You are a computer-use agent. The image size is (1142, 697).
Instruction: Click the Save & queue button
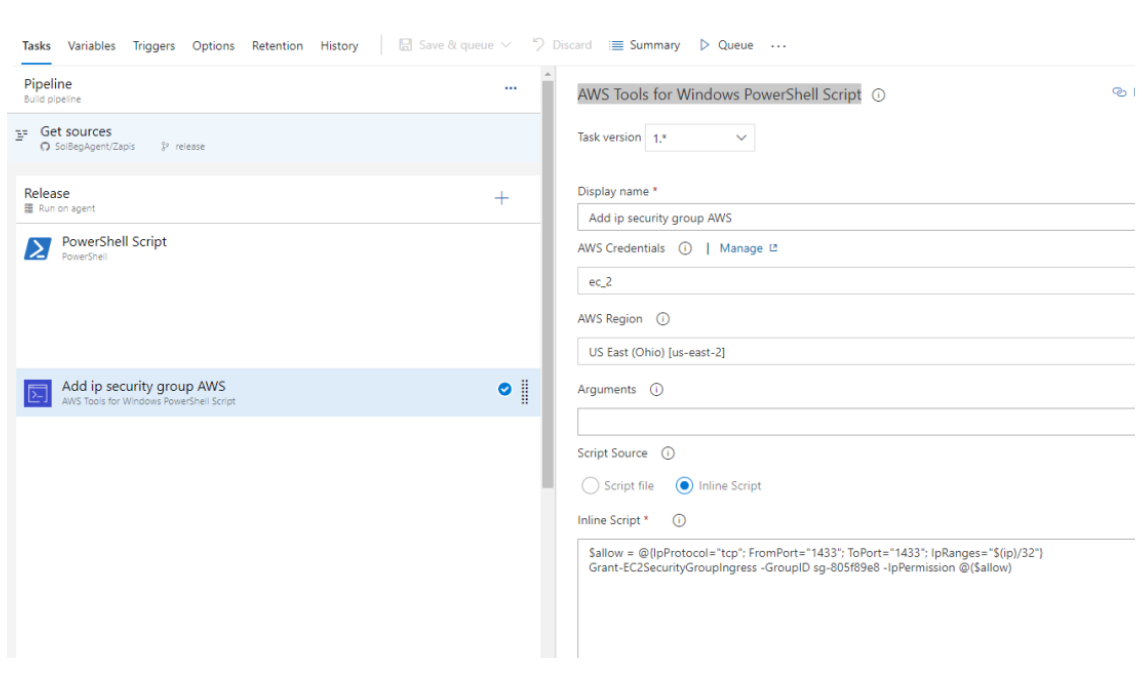point(455,45)
